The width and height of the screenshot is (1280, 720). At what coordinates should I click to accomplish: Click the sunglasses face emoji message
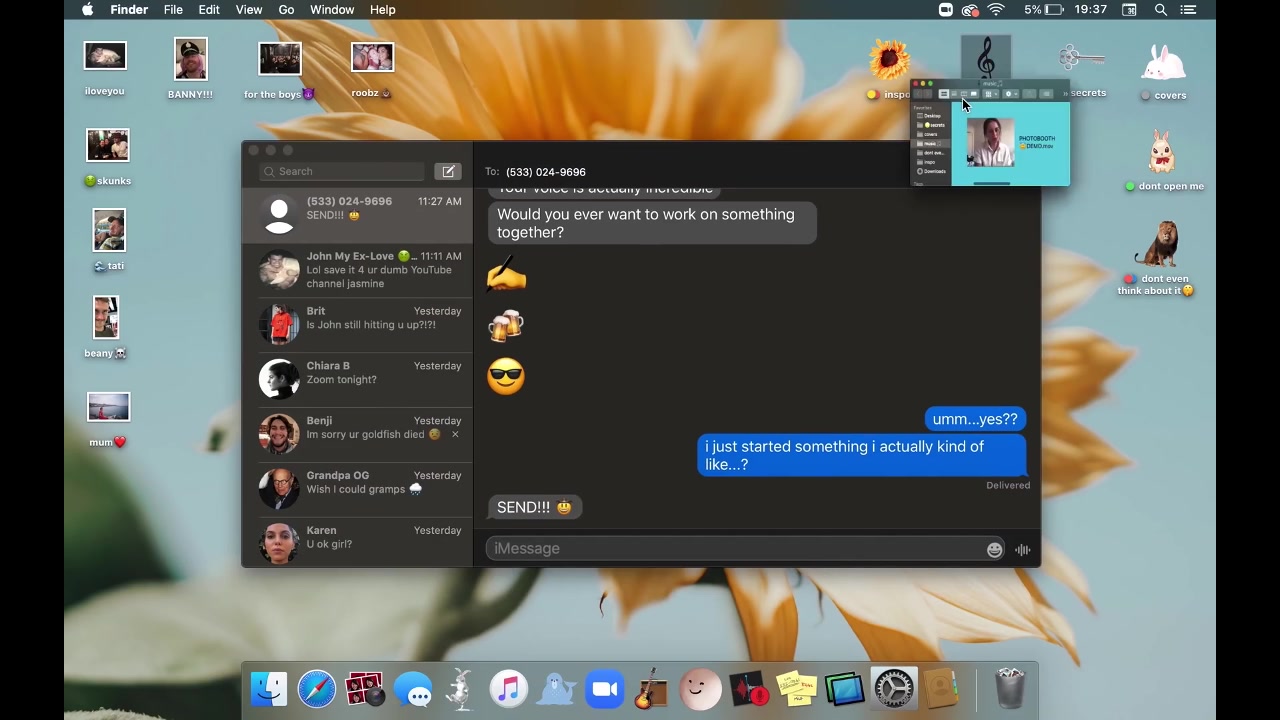click(506, 376)
